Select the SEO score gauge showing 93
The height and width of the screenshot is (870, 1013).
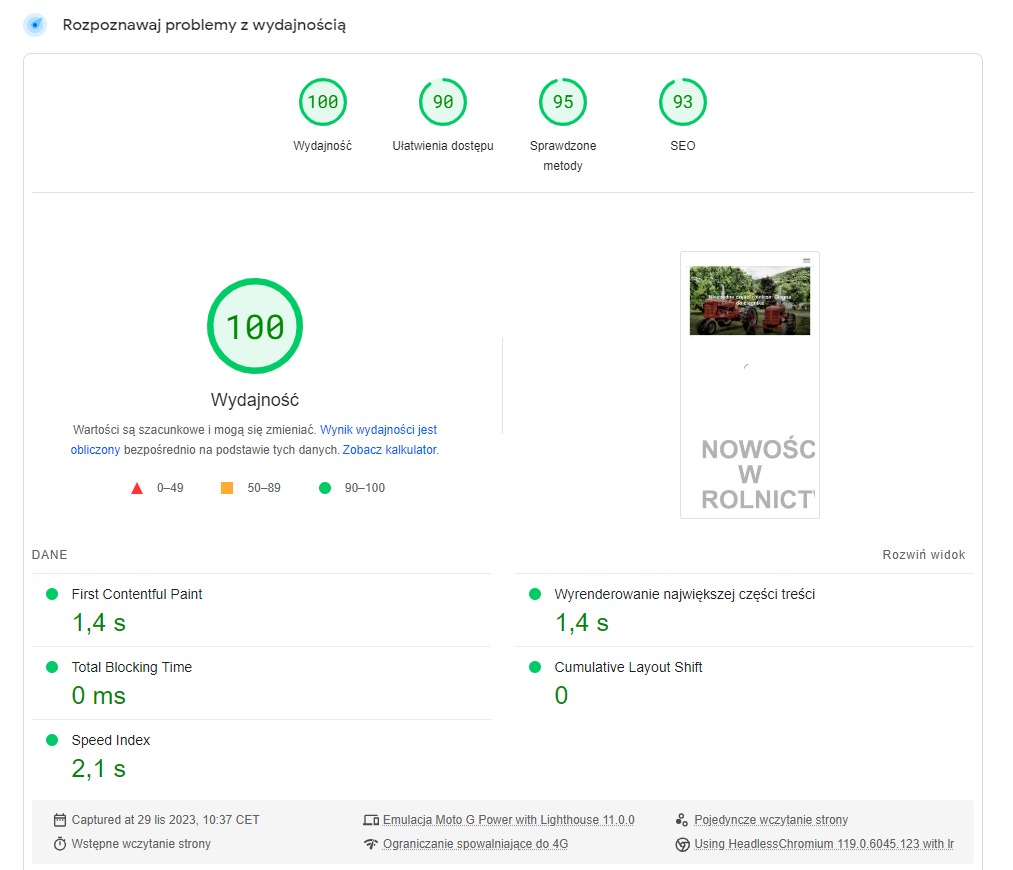[682, 101]
